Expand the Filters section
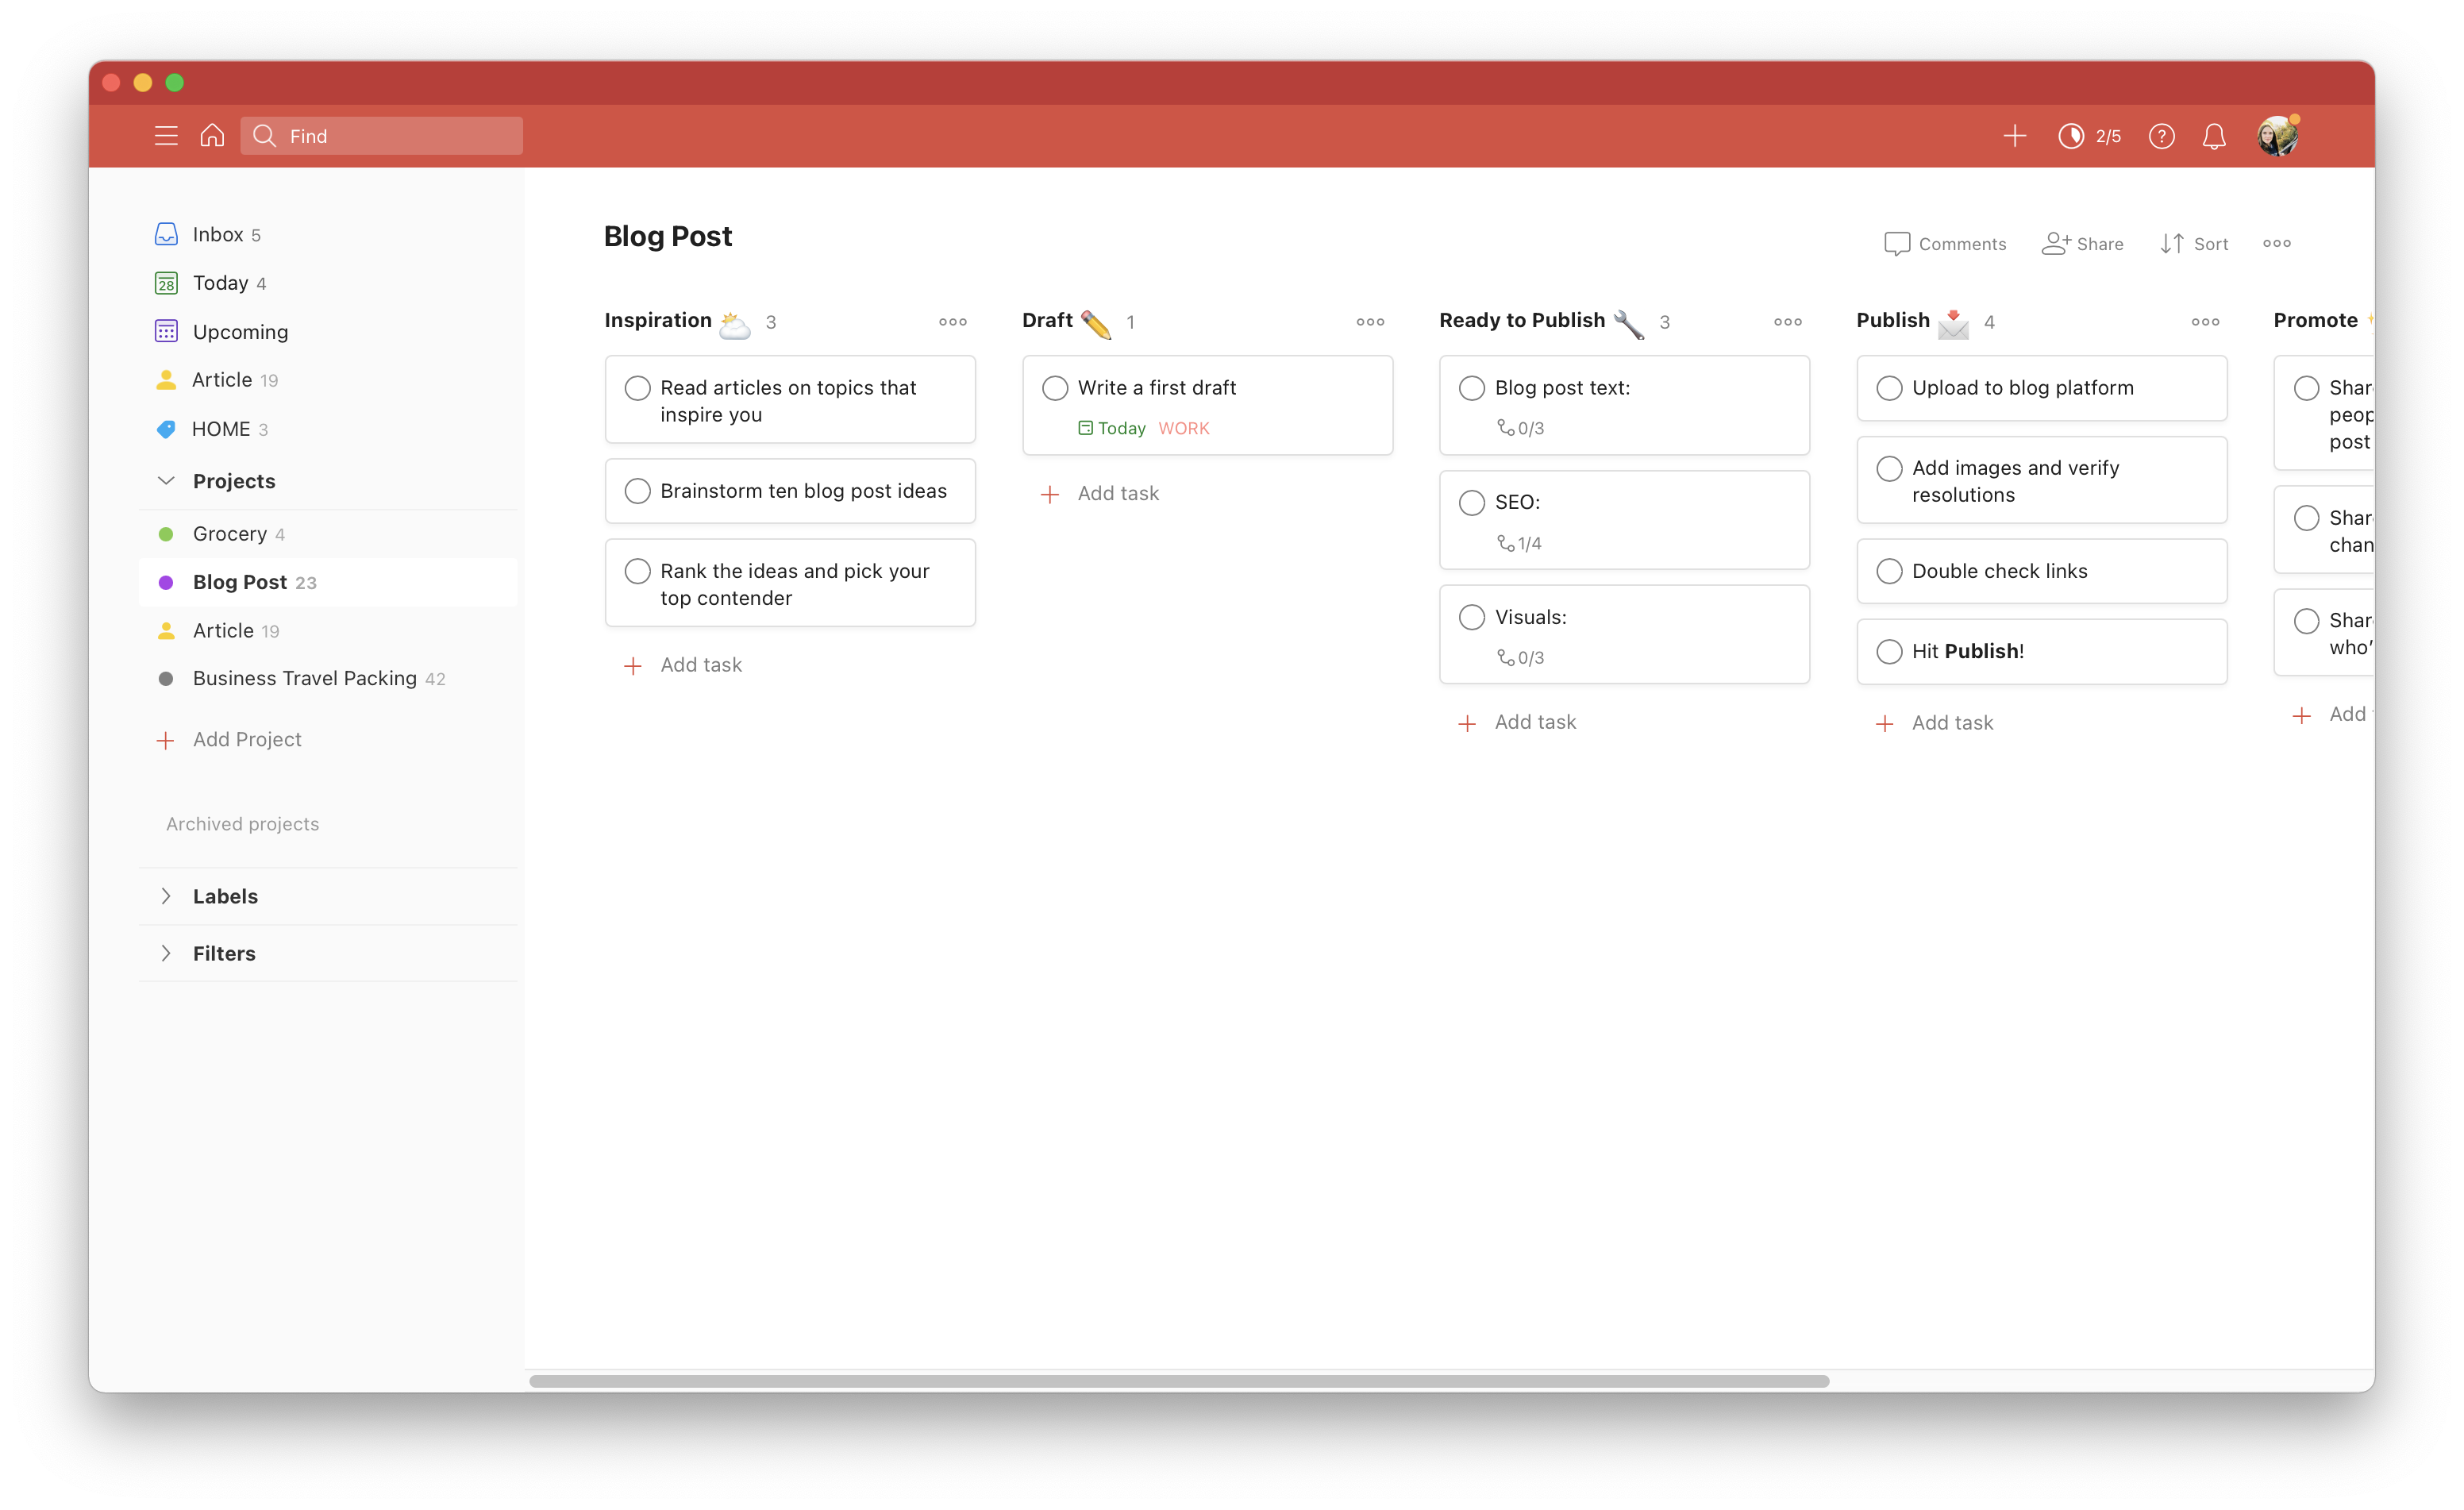Image resolution: width=2464 pixels, height=1510 pixels. (x=166, y=953)
